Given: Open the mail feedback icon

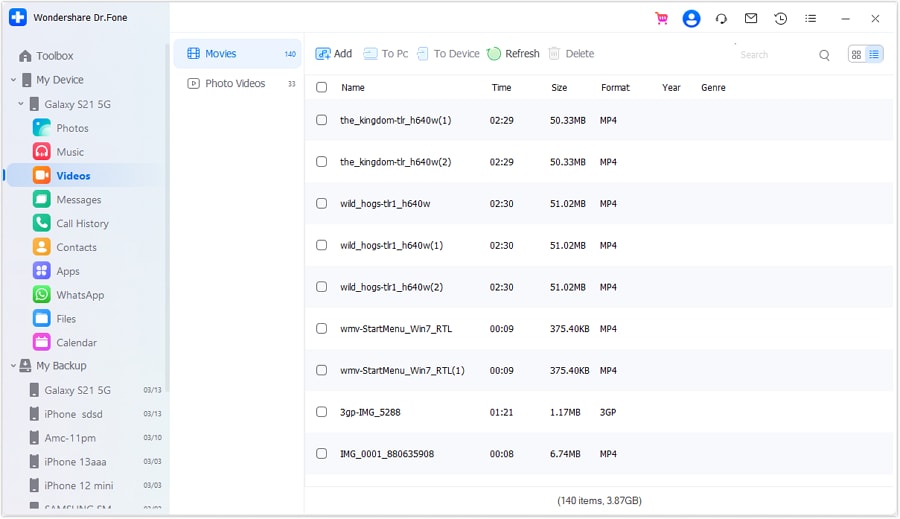Looking at the screenshot, I should coord(751,18).
